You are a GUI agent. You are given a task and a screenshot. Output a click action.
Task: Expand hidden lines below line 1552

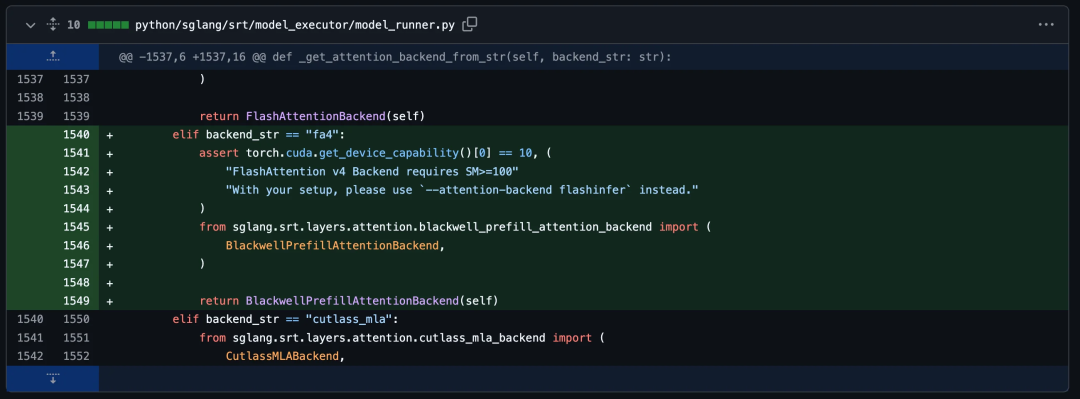click(x=53, y=379)
